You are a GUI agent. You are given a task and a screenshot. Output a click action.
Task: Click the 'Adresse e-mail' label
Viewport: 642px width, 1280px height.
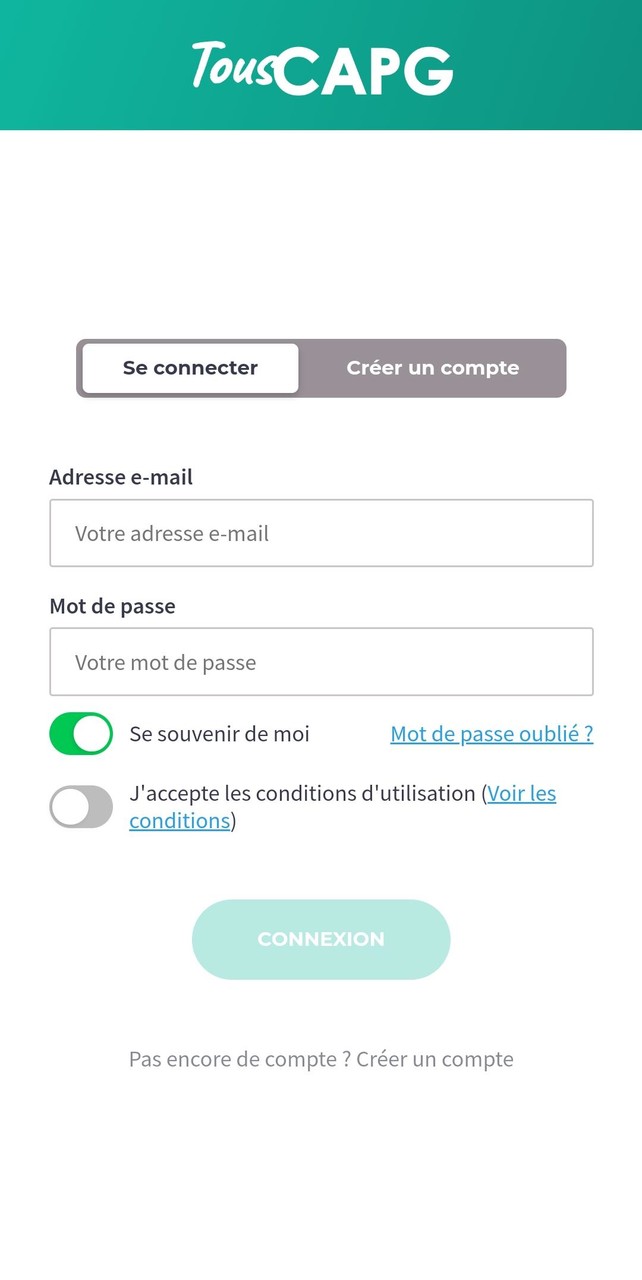121,477
